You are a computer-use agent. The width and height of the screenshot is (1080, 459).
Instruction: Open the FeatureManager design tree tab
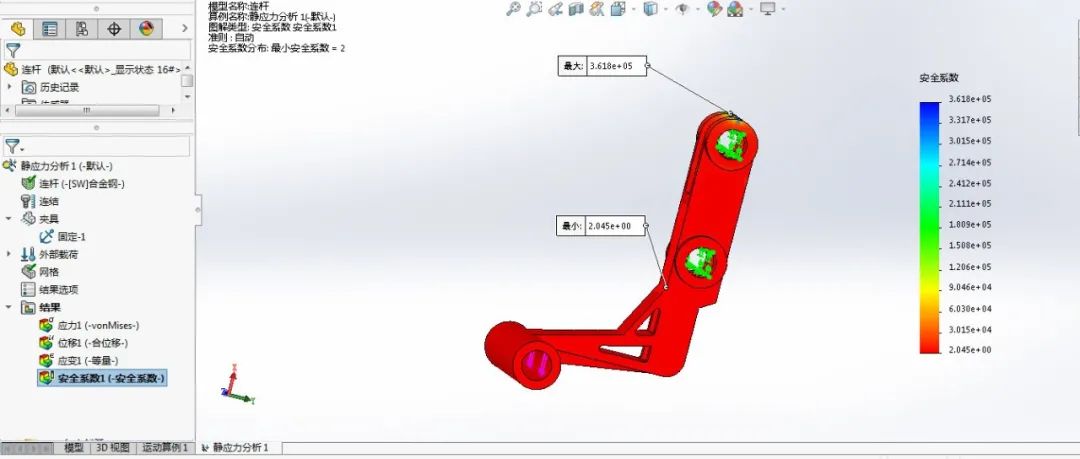[x=17, y=28]
